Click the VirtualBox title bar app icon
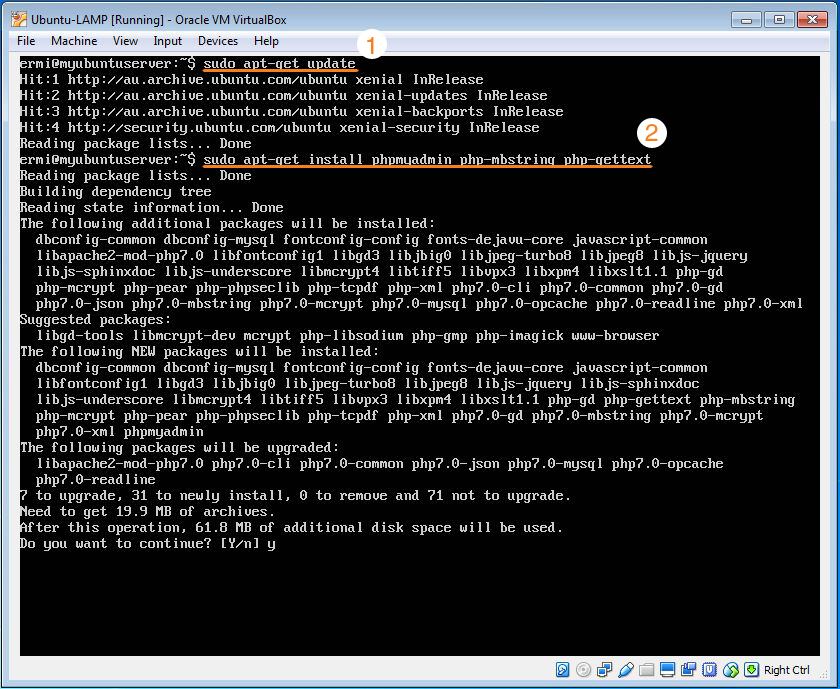Viewport: 840px width, 689px height. (19, 19)
